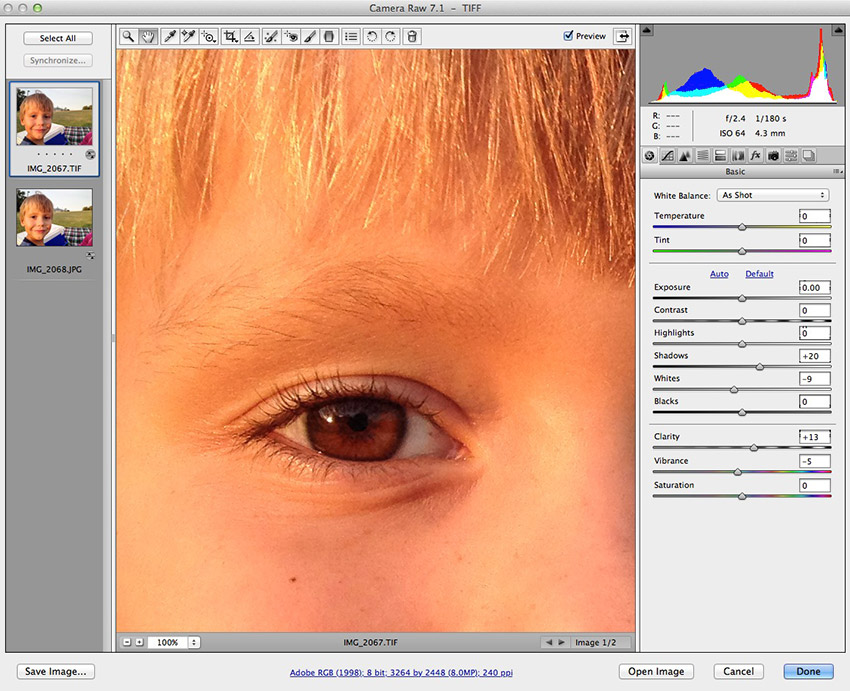Select the Crop tool

[x=231, y=37]
